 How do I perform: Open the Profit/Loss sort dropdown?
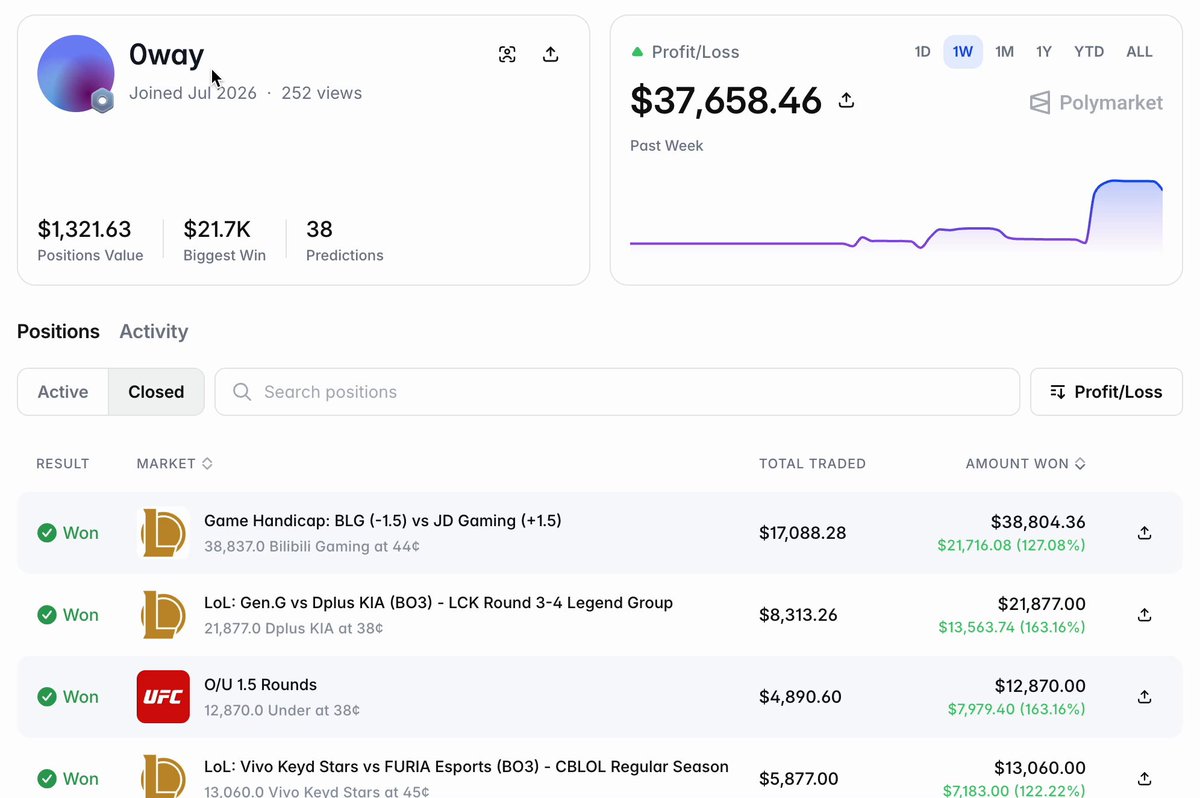click(1106, 392)
